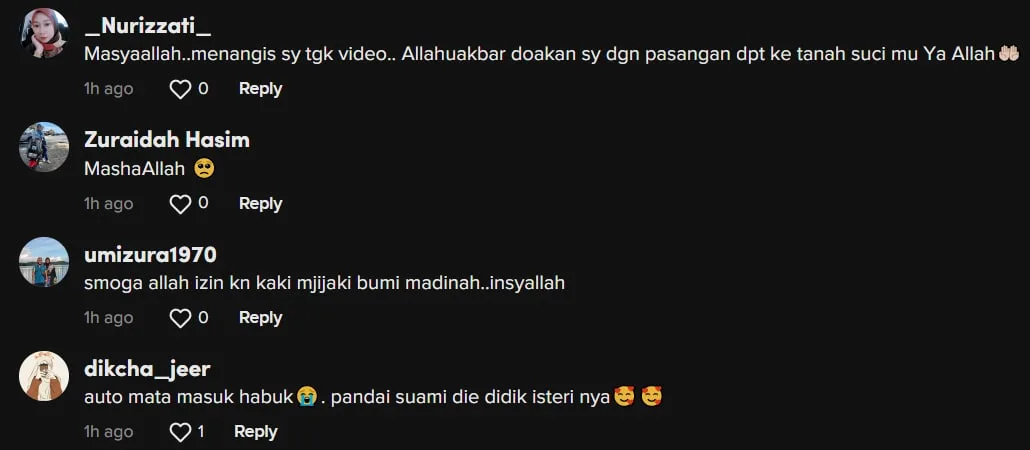The image size is (1030, 450).
Task: Visit the Zuraidah Hasim username
Action: click(x=167, y=140)
